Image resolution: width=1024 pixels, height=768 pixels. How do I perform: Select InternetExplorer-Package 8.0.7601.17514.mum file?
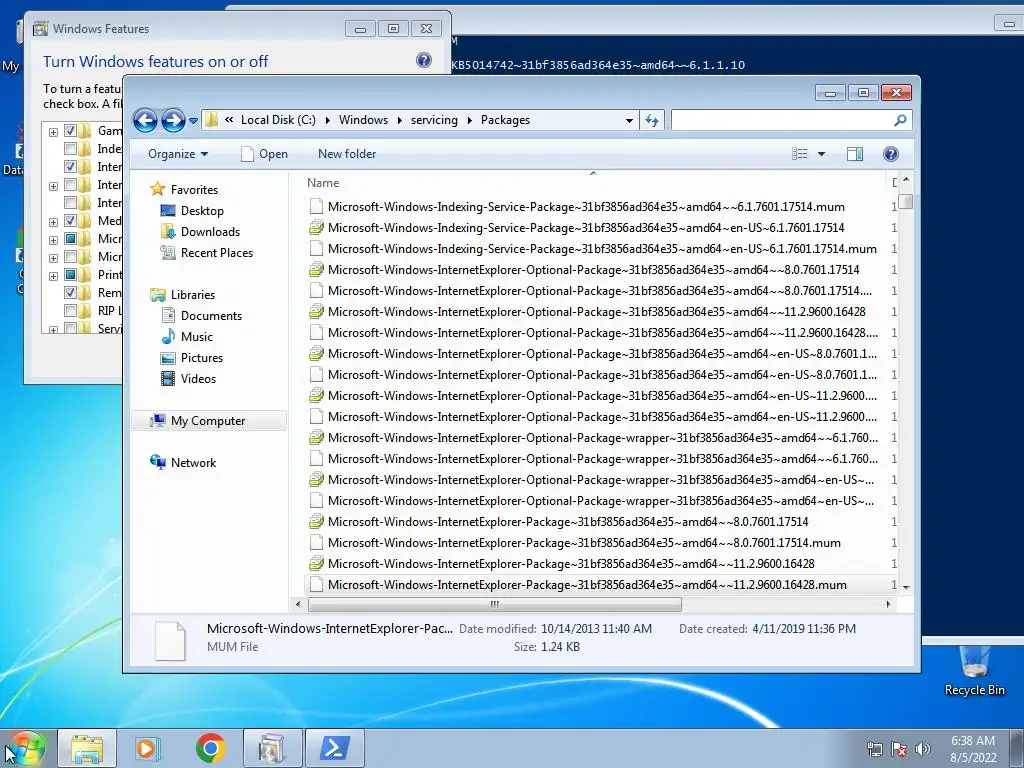point(584,543)
